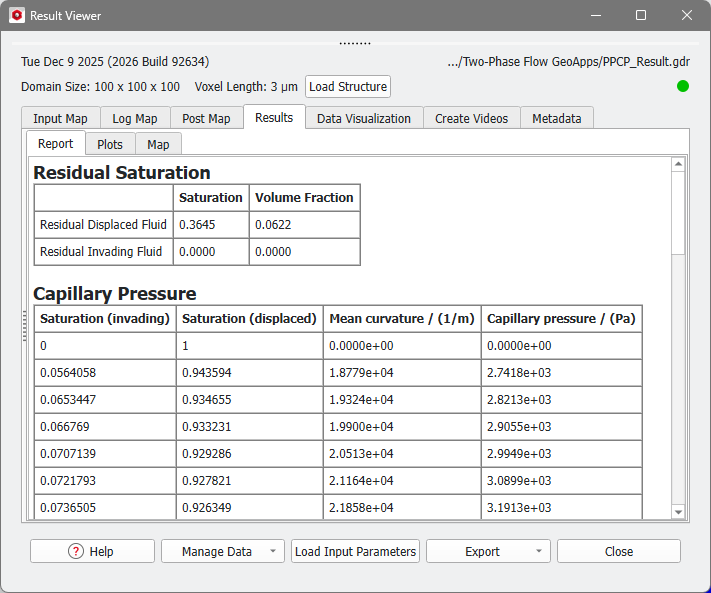Click the report scrollbar down arrow
Screen dimensions: 711x593
pyautogui.click(x=678, y=512)
